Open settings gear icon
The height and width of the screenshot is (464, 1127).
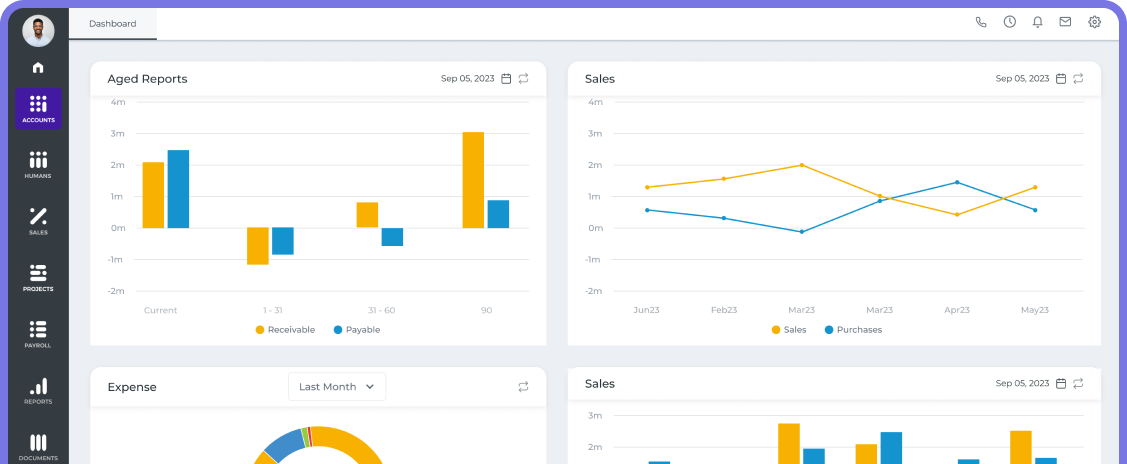(1095, 22)
